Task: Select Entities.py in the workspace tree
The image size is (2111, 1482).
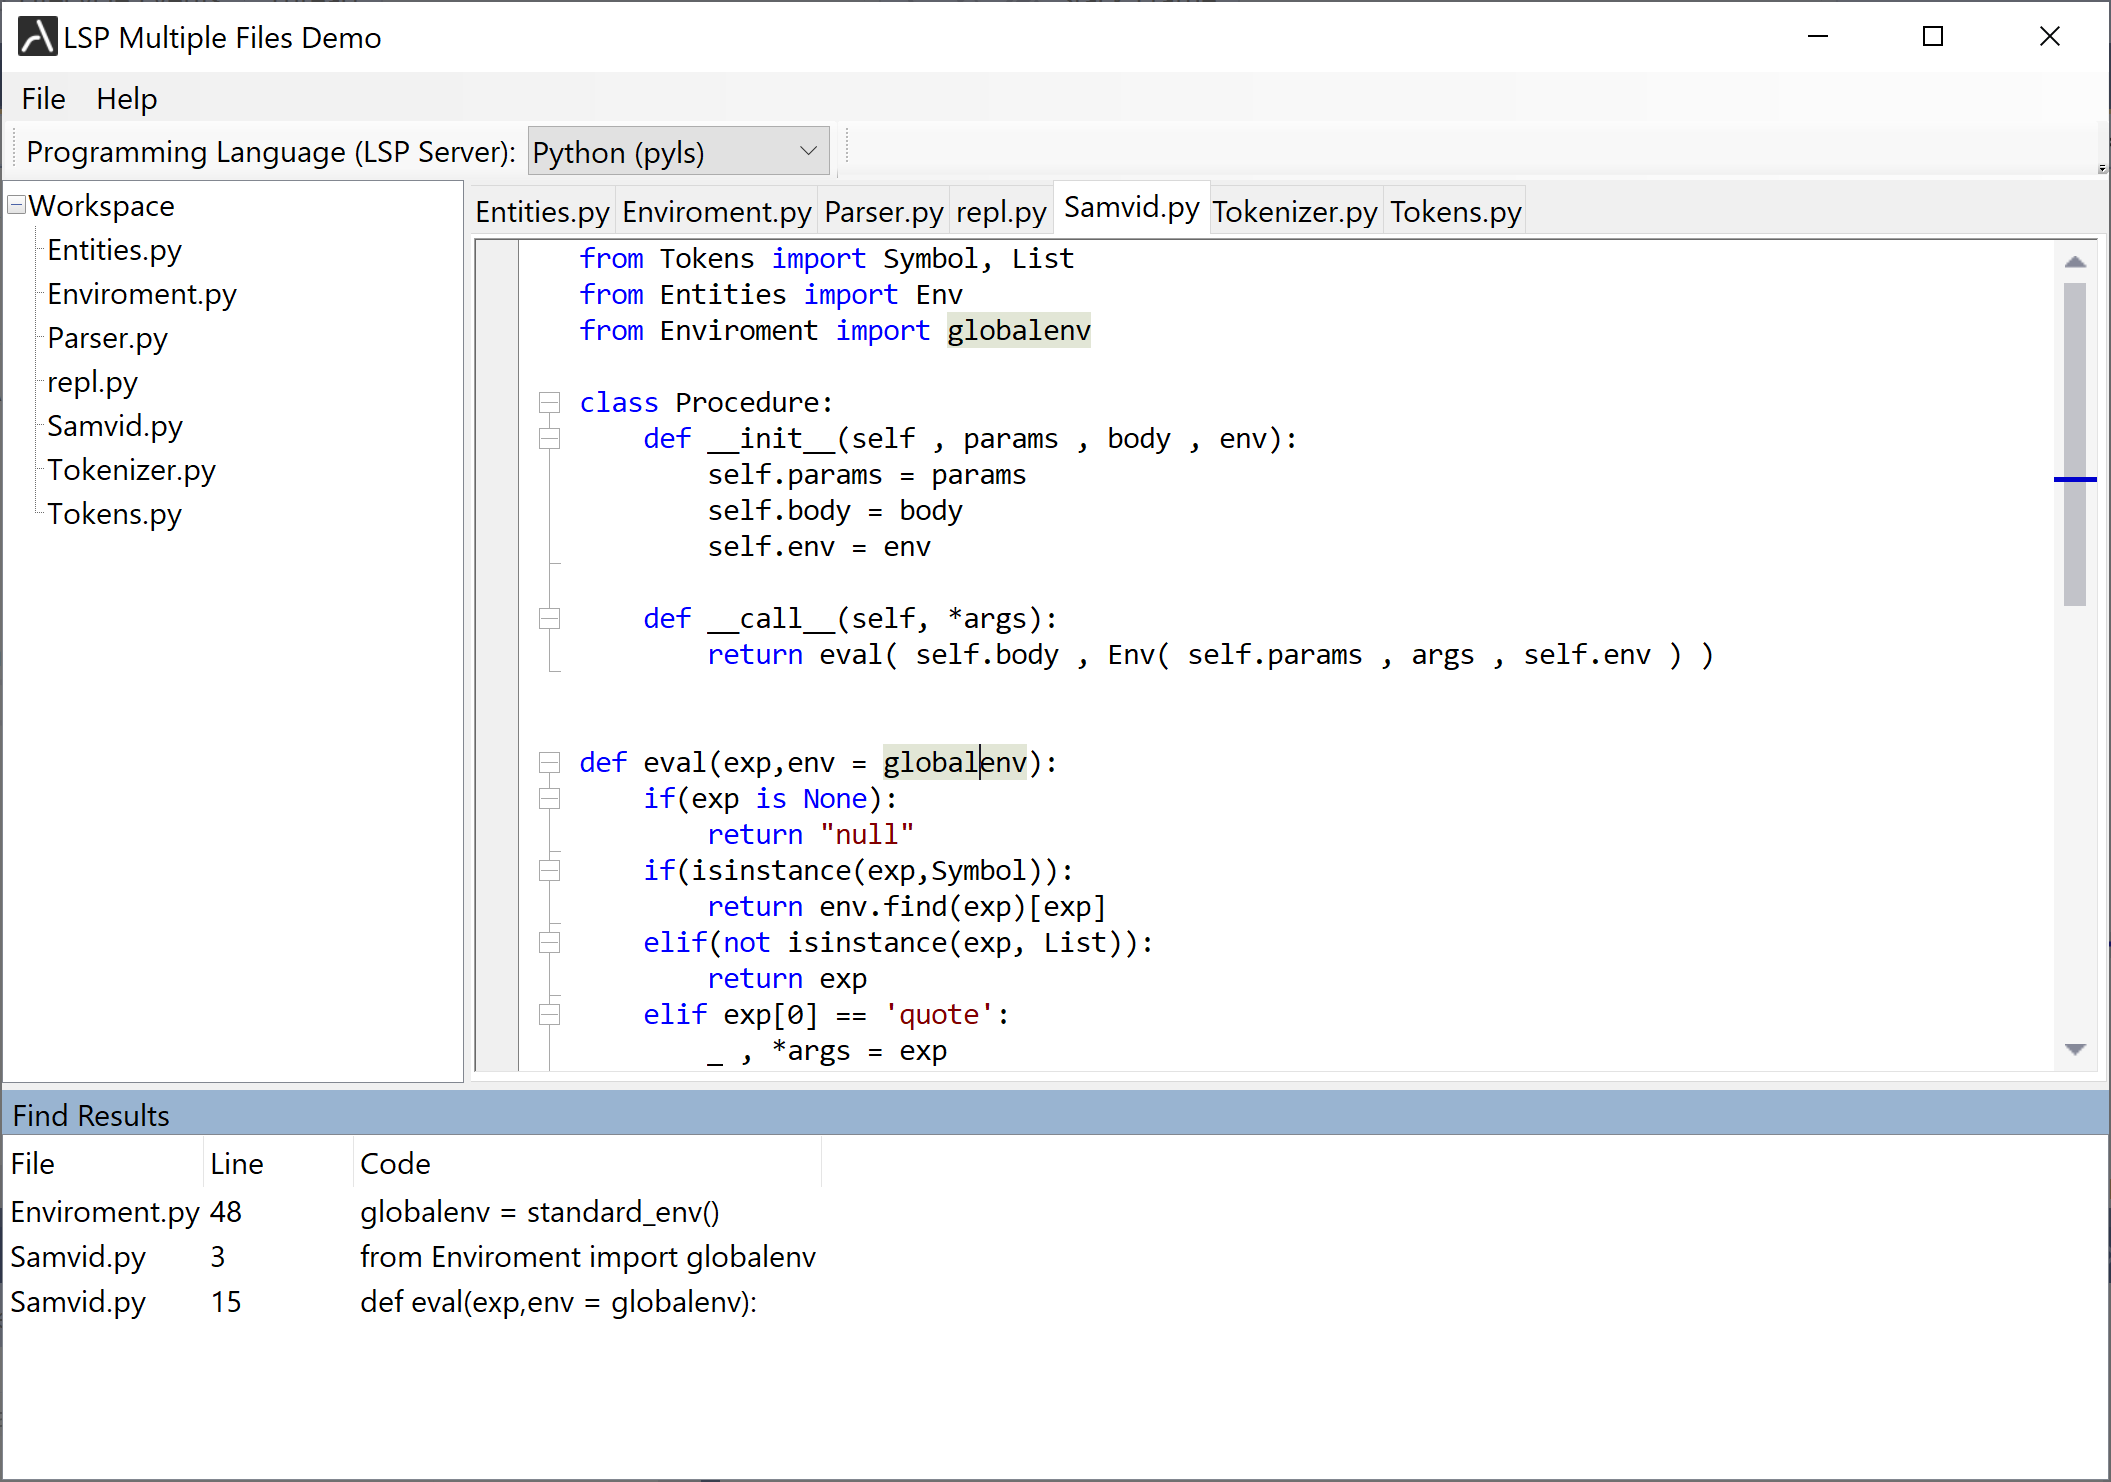Action: [x=114, y=249]
